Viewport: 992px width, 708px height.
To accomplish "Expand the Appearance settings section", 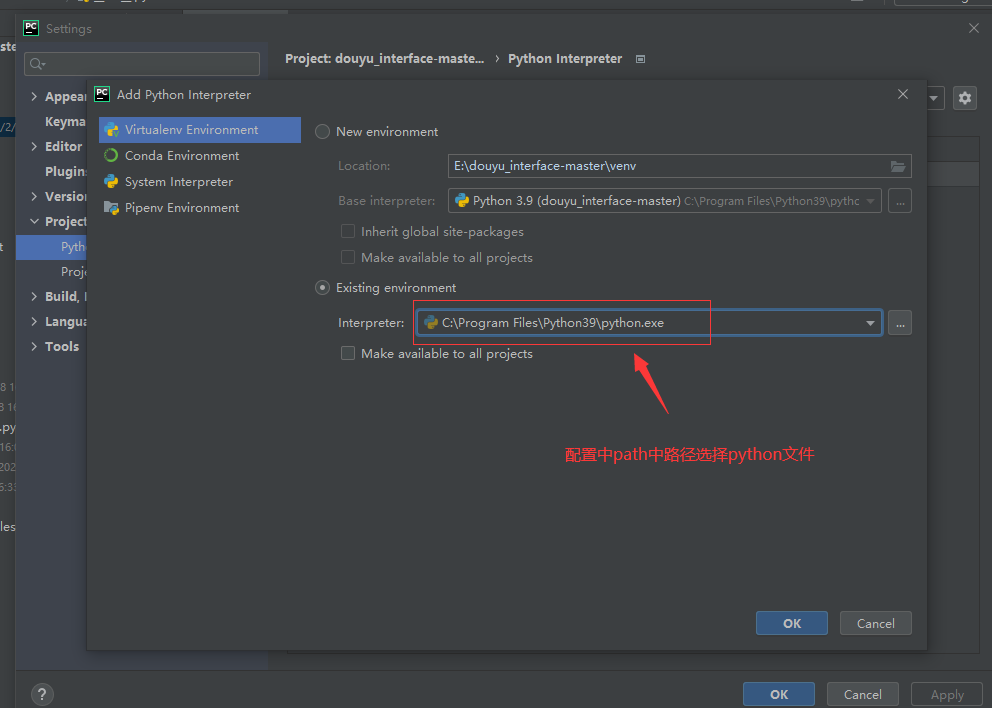I will pyautogui.click(x=34, y=97).
